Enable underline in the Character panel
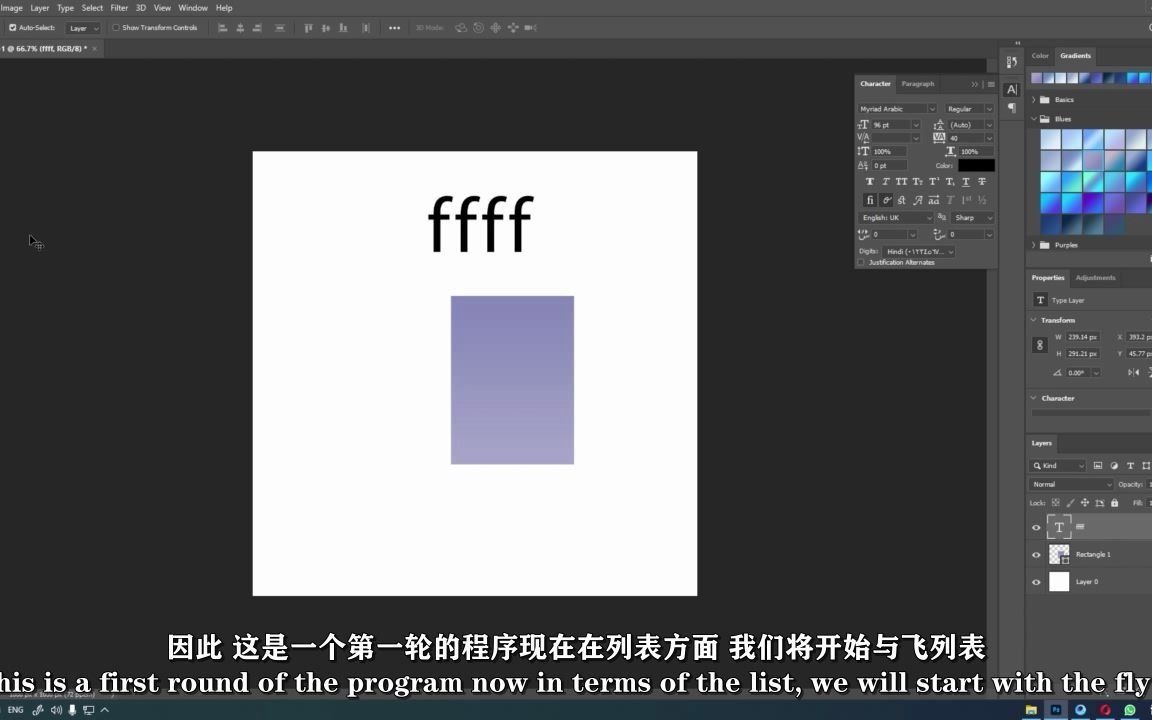 point(965,181)
